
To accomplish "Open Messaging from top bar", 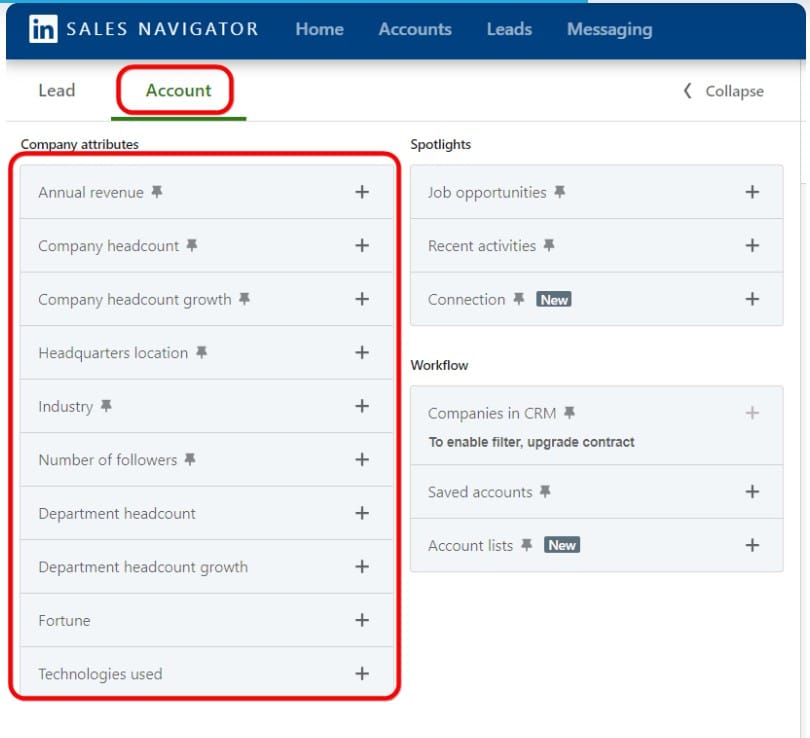I will click(610, 29).
